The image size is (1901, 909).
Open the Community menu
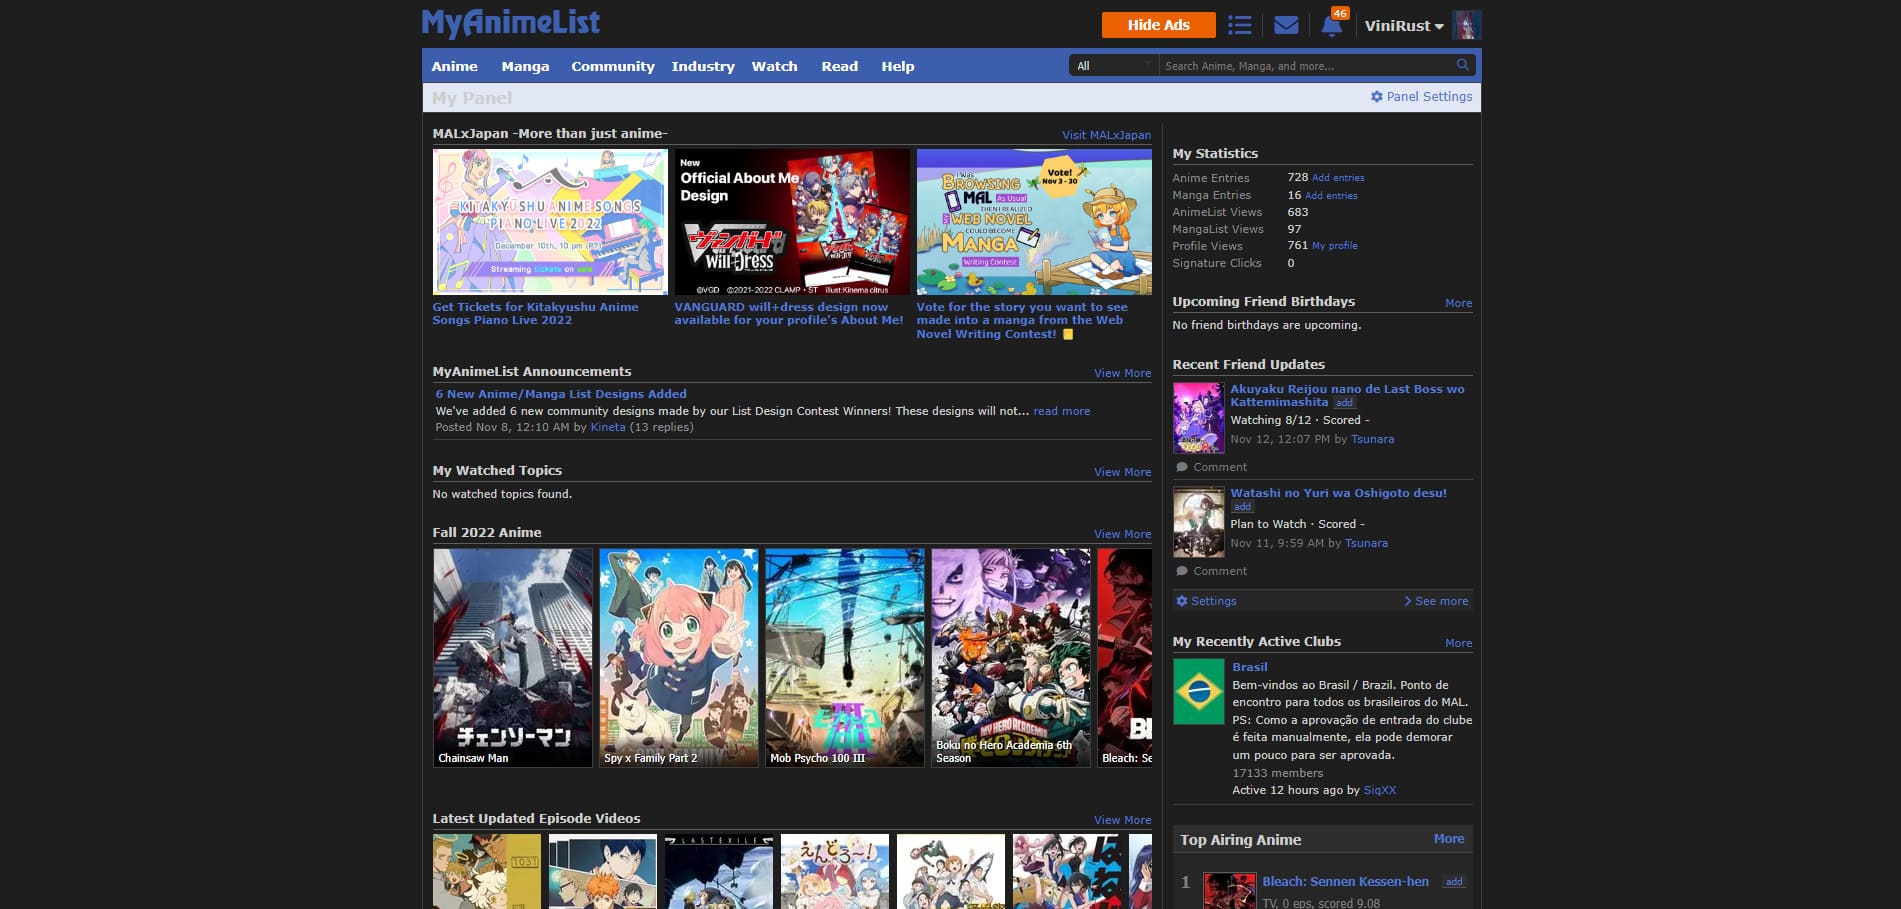coord(612,66)
